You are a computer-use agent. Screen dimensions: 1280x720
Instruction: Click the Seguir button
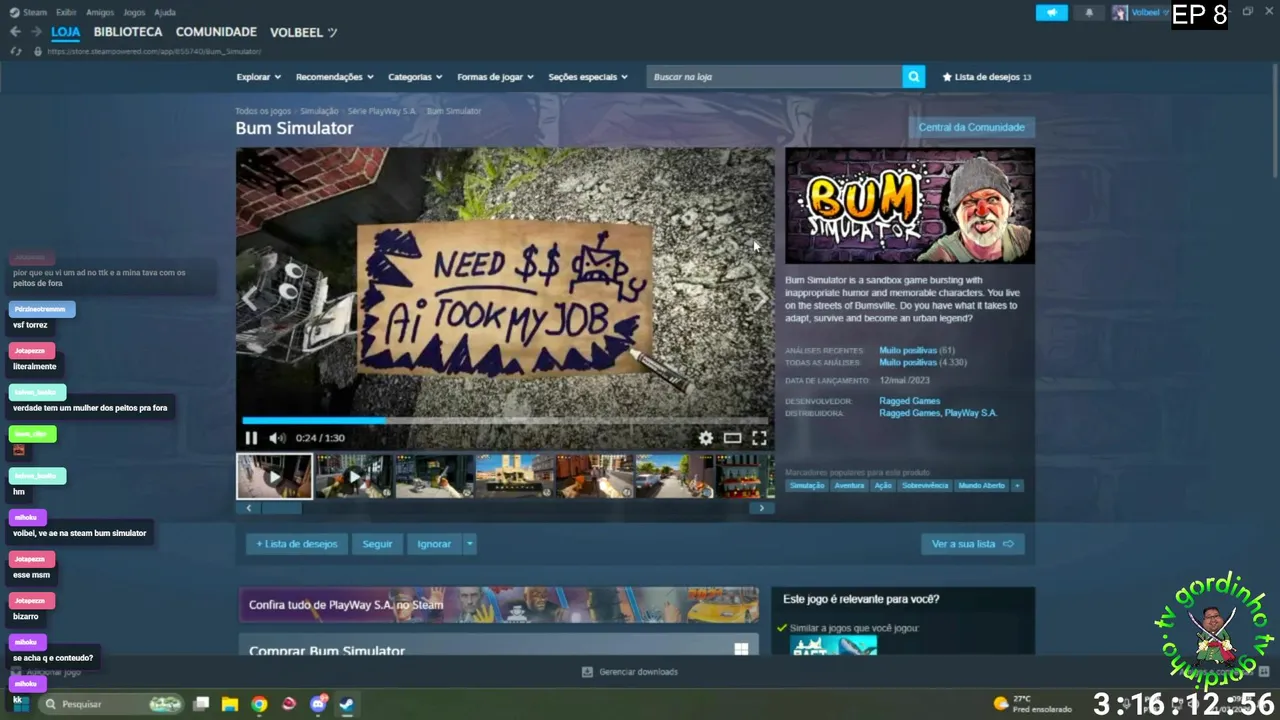coord(377,544)
